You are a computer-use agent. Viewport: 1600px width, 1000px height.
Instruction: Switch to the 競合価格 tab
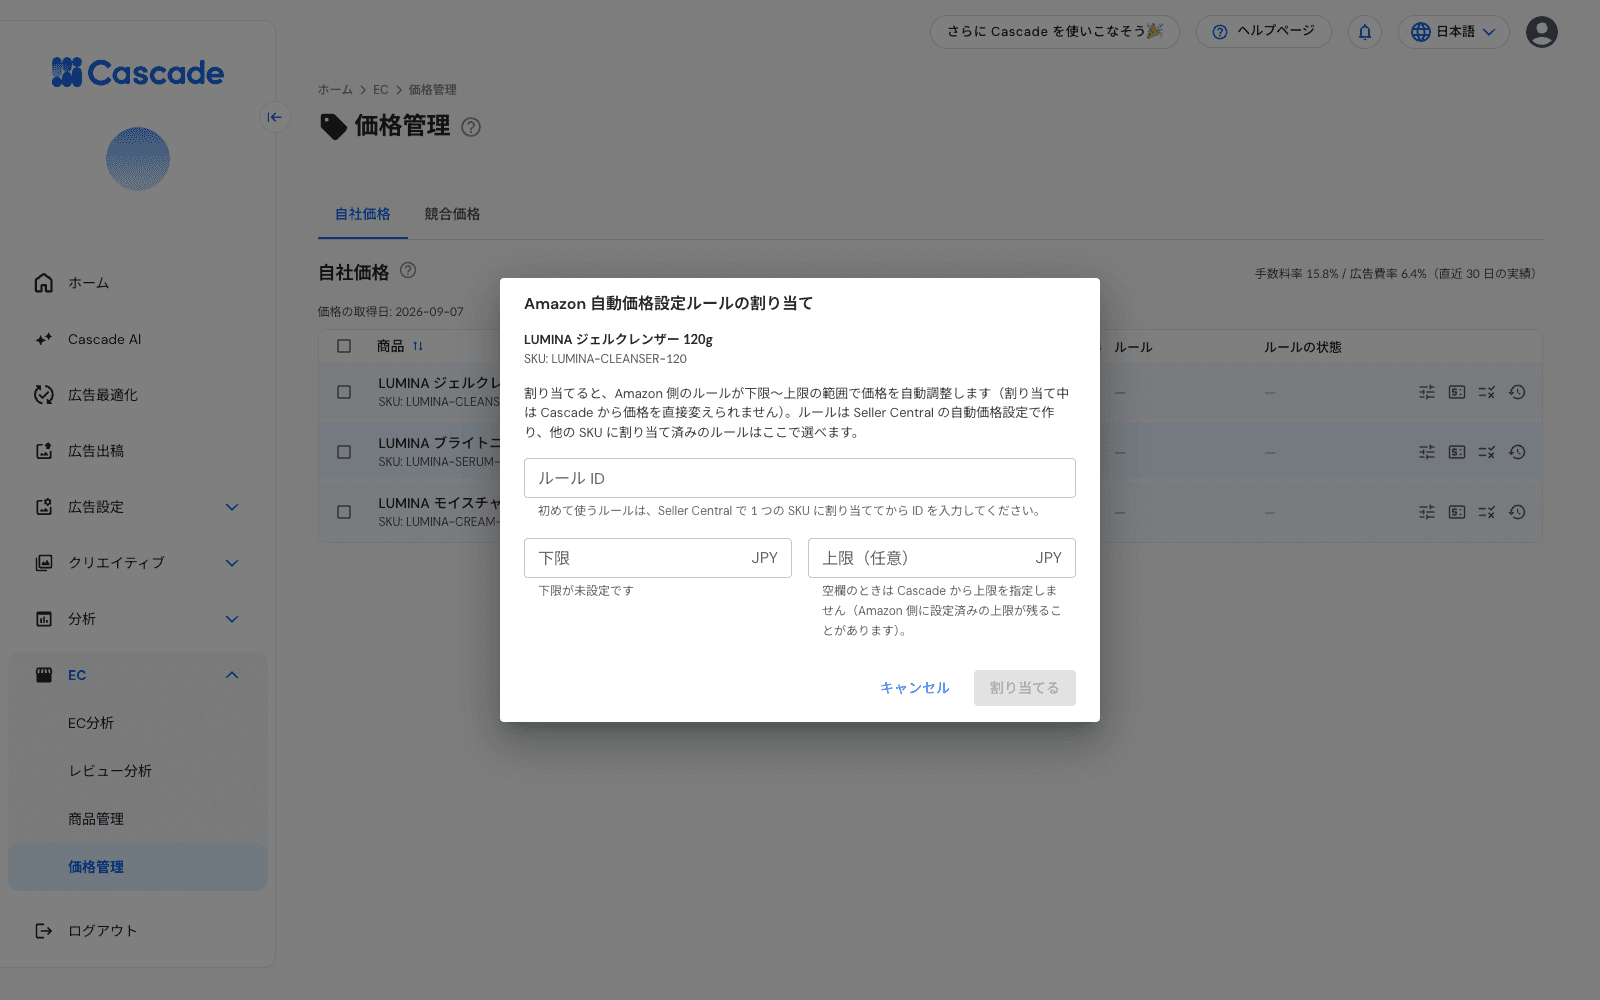[x=452, y=214]
